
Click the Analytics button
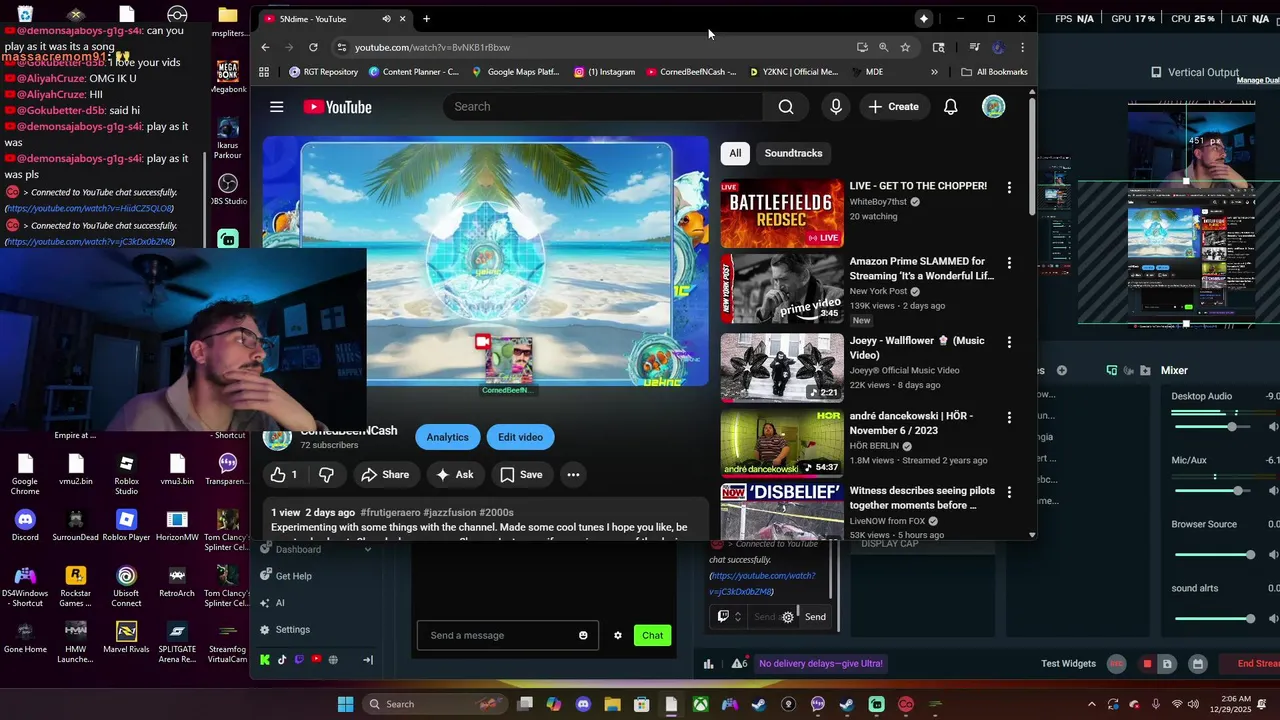447,437
